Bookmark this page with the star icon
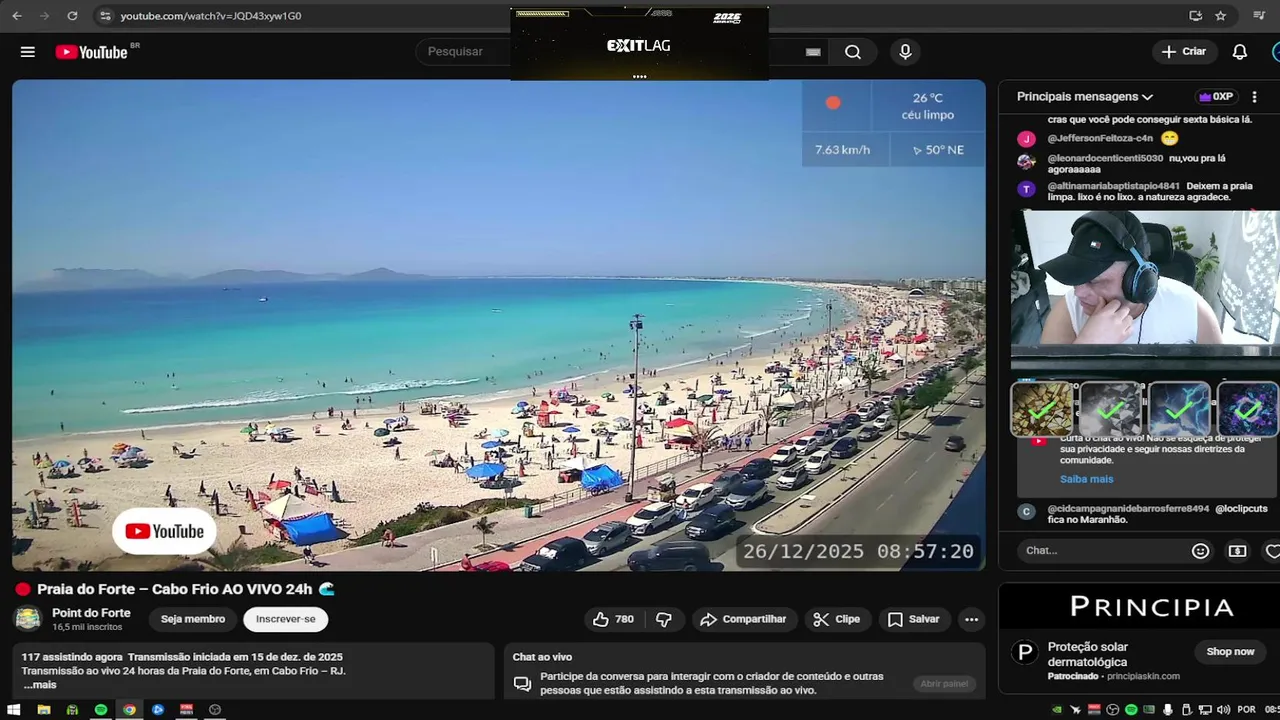 pyautogui.click(x=1221, y=16)
